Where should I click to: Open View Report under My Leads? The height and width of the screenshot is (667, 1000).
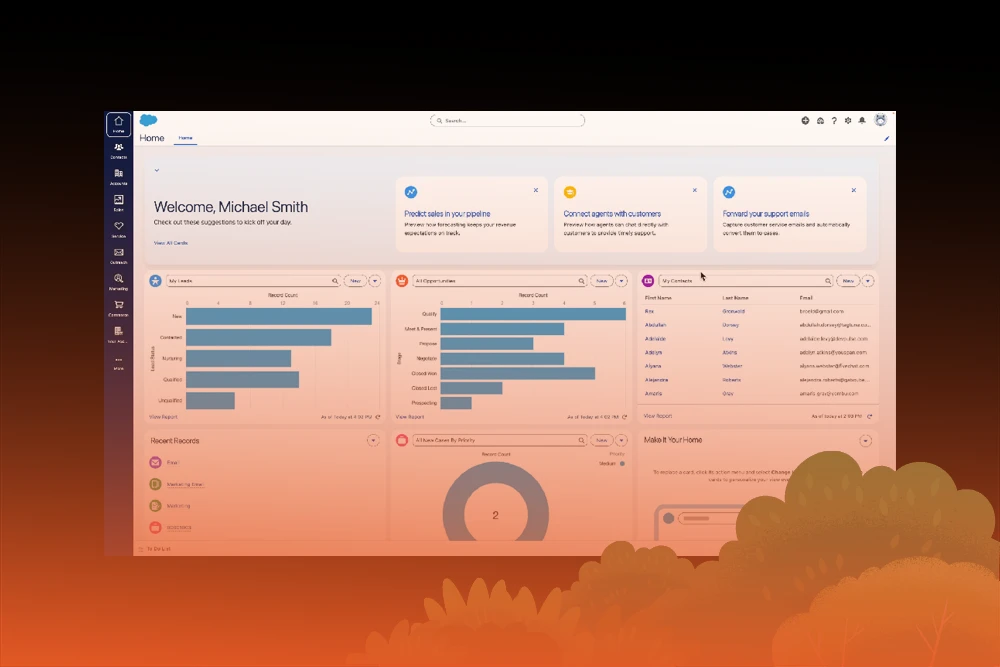(x=163, y=417)
